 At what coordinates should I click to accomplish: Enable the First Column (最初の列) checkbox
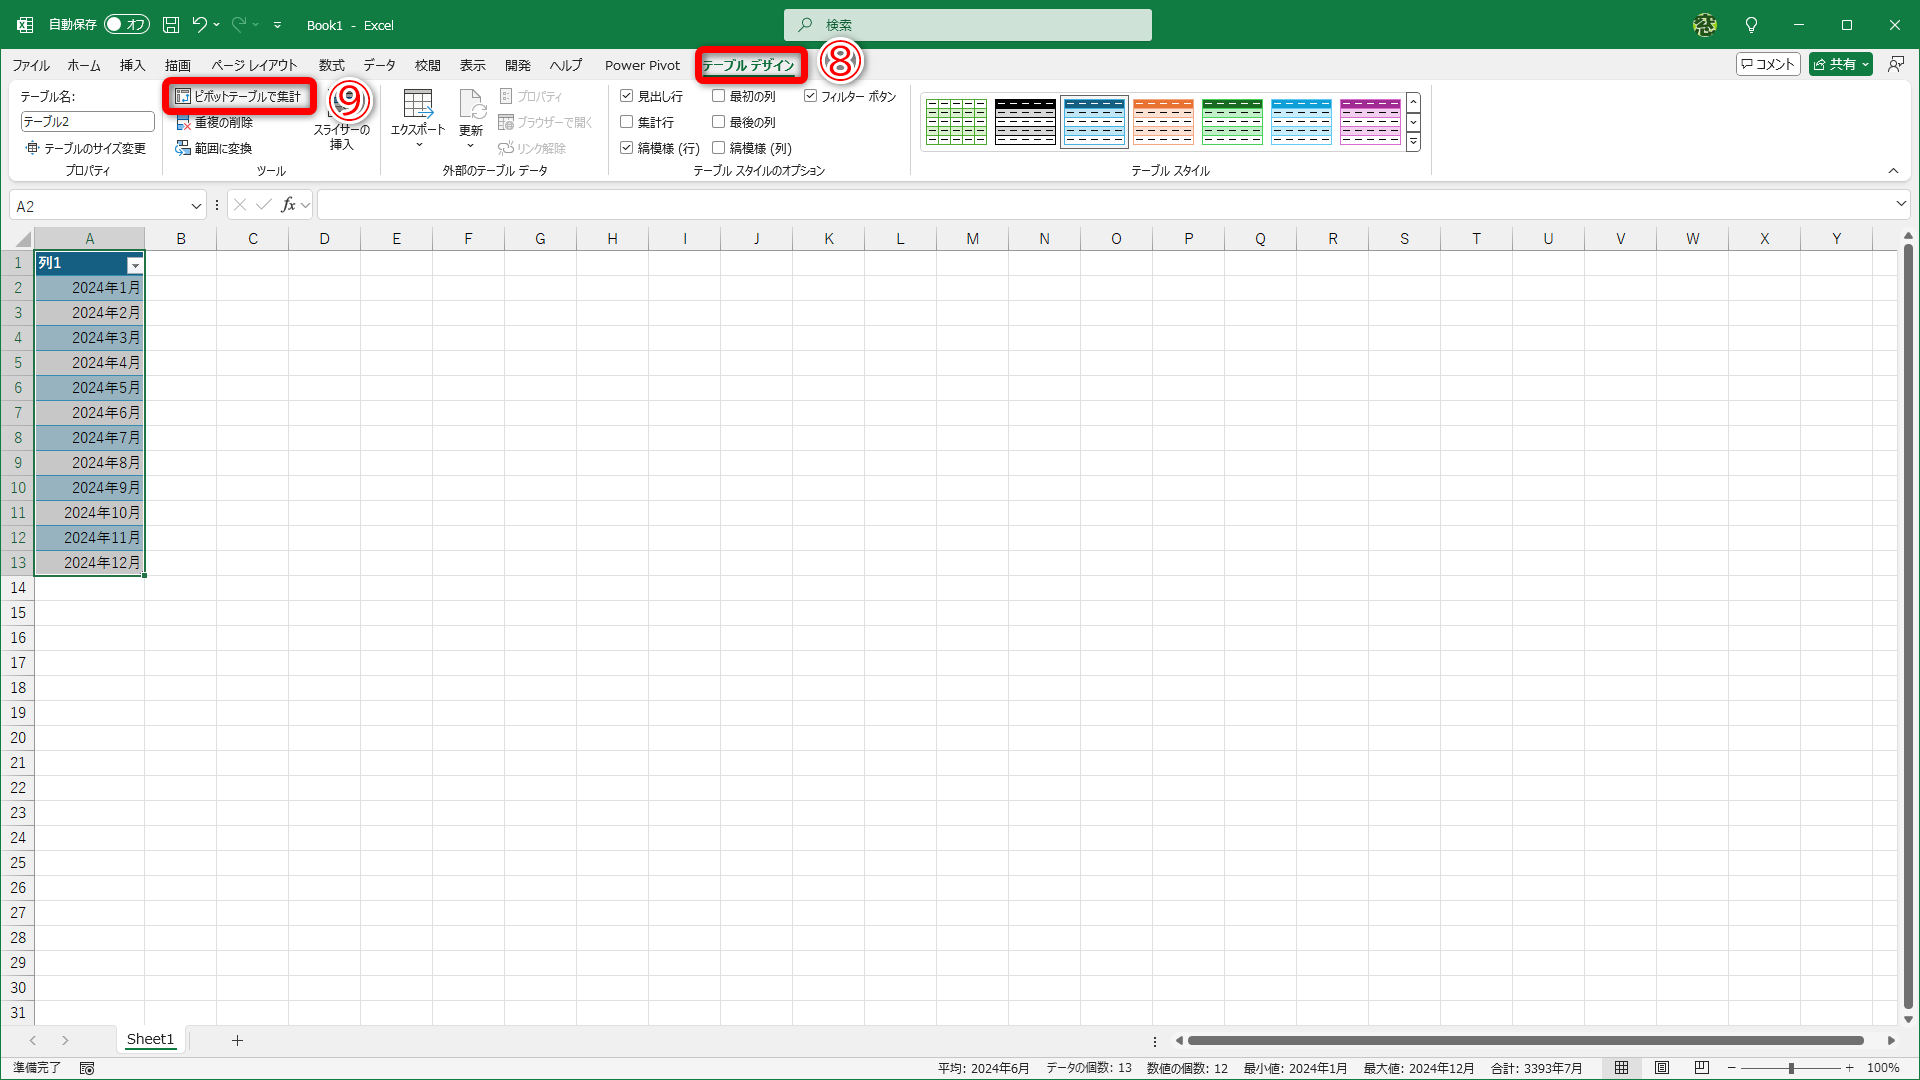coord(719,96)
